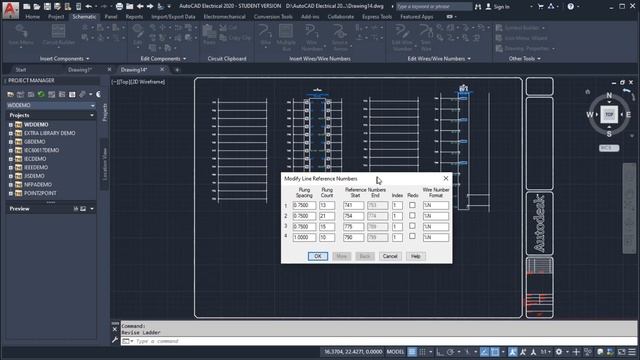
Task: Click the Next project drawing arrow icon
Action: (150, 7)
